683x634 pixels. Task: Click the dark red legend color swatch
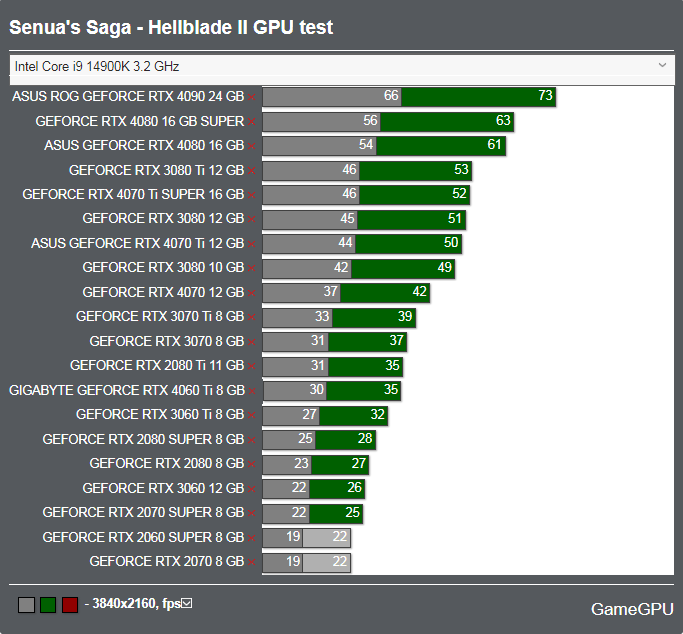[70, 605]
